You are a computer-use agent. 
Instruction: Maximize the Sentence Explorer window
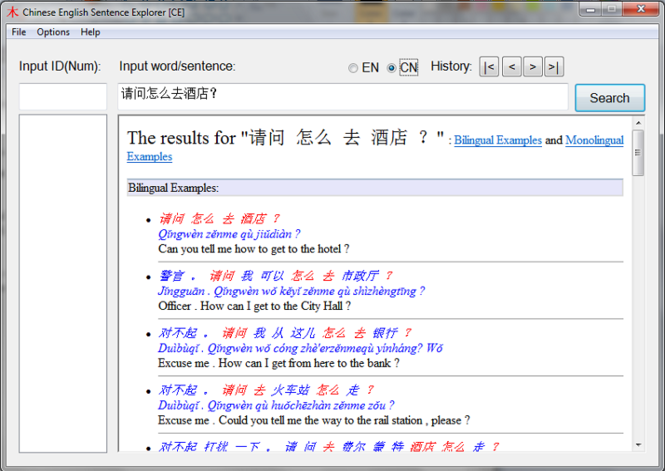coord(612,9)
